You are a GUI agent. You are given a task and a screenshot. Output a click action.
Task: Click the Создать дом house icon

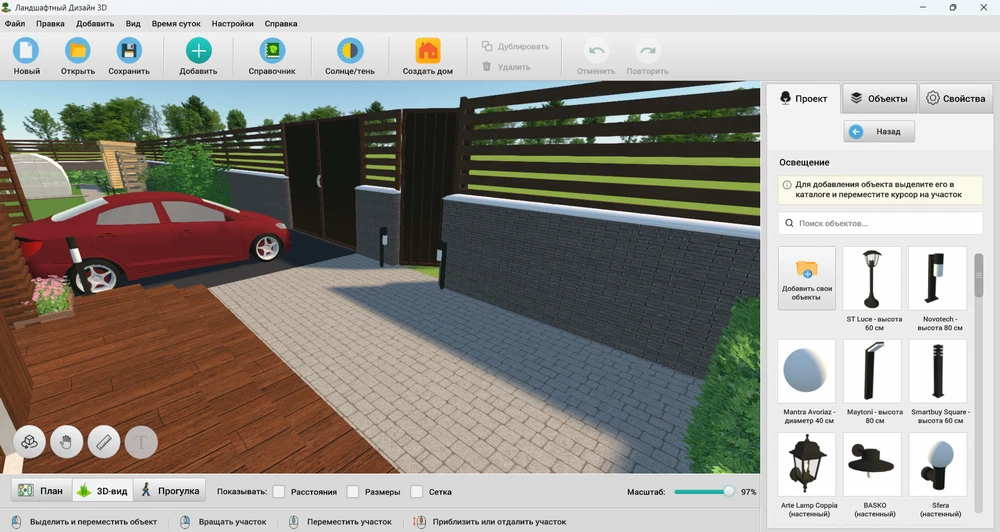point(428,51)
